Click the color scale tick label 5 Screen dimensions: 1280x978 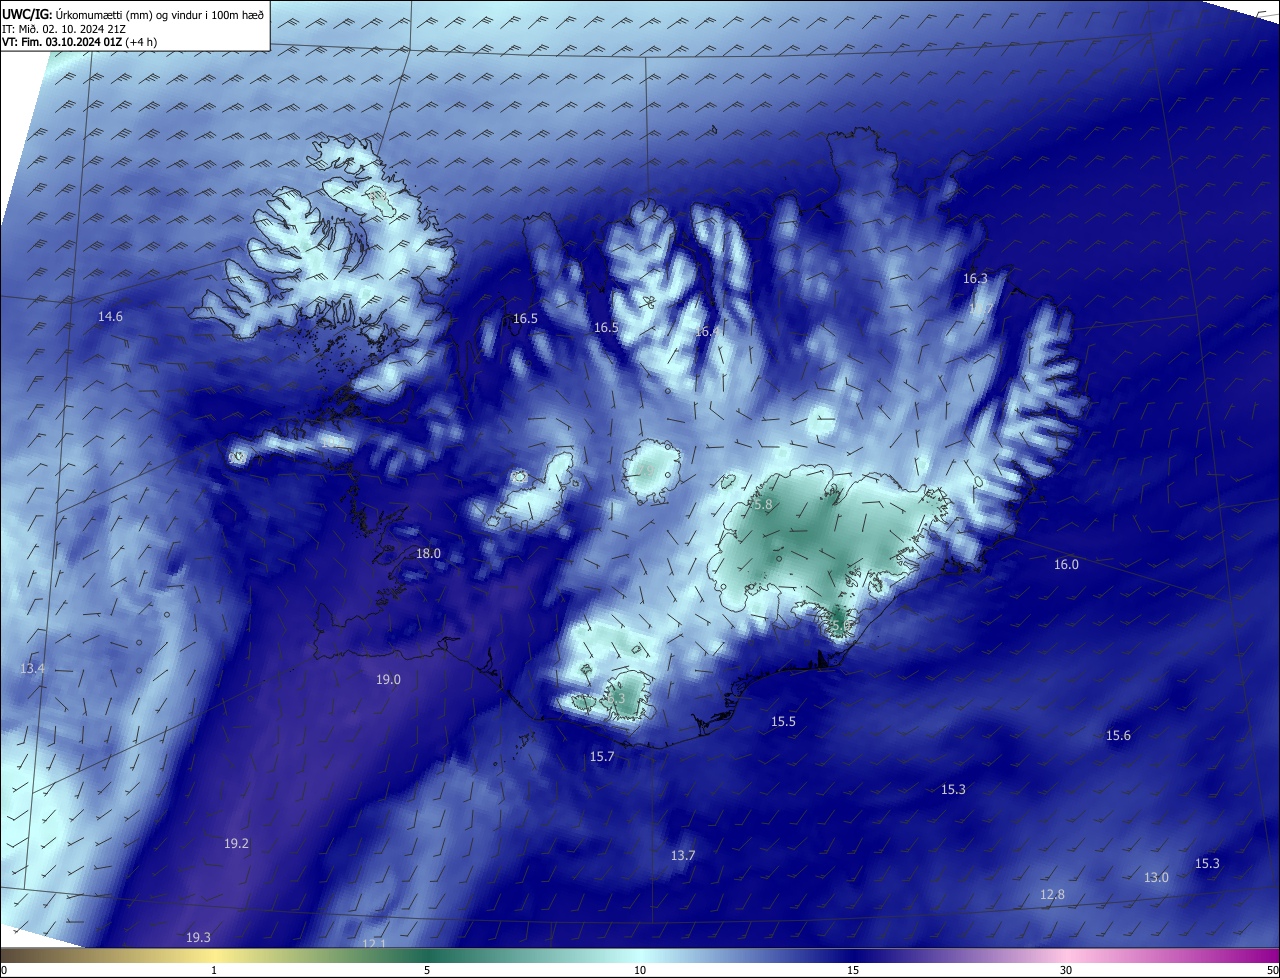427,970
